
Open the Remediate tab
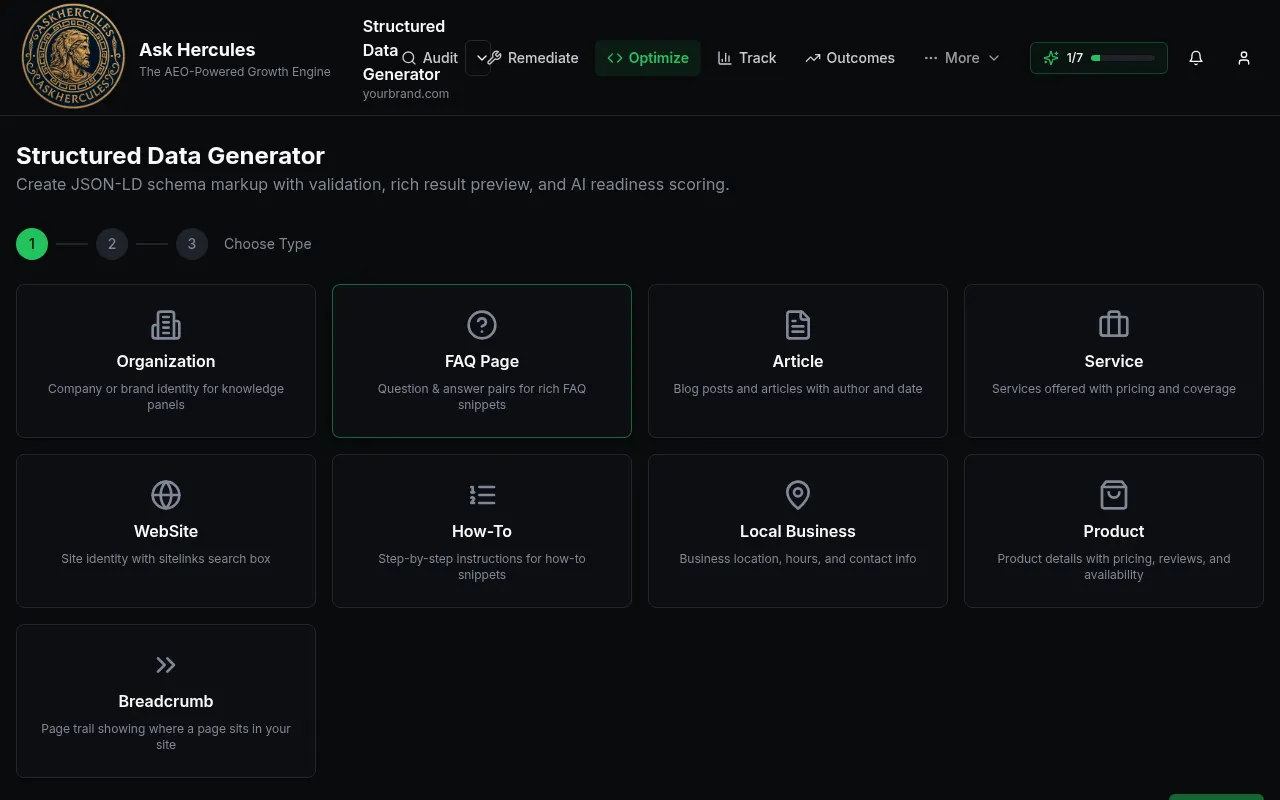[533, 58]
